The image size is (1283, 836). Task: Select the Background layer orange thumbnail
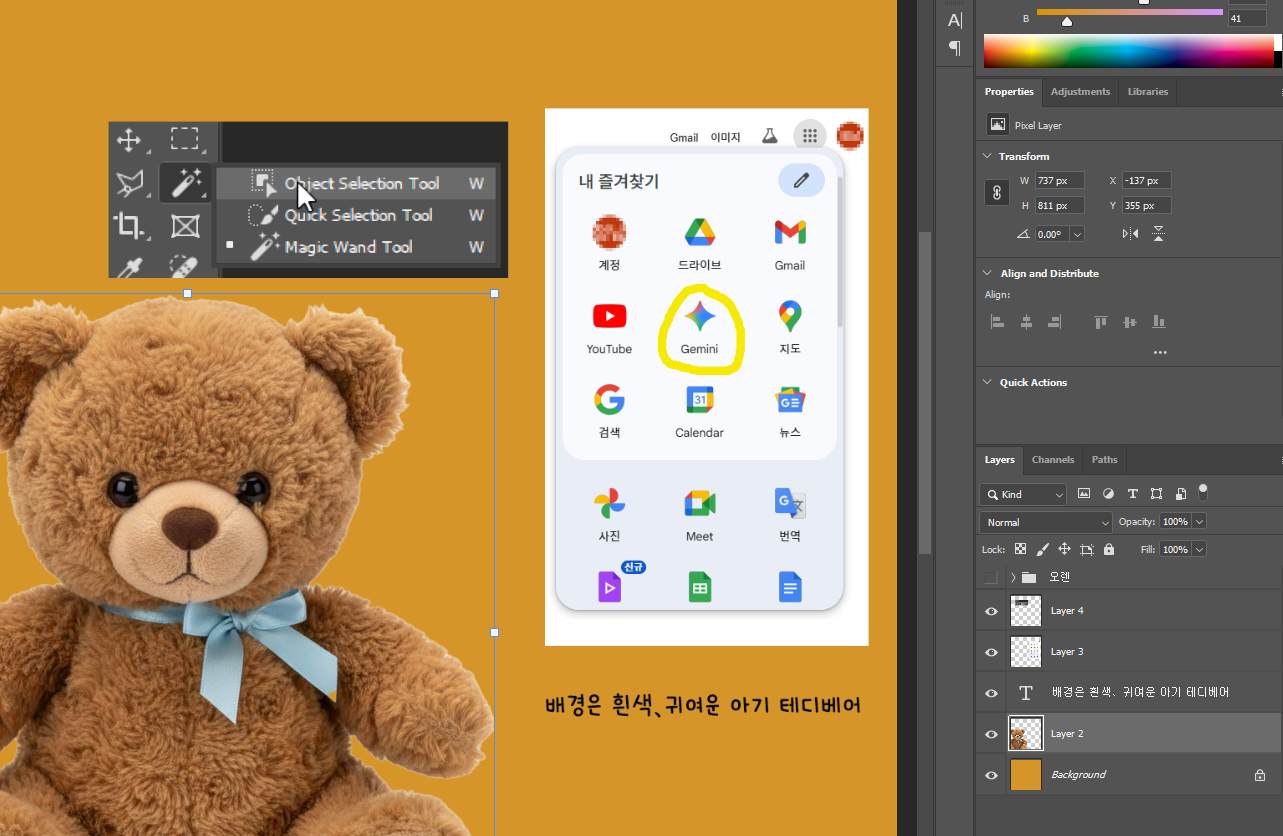pos(1026,775)
